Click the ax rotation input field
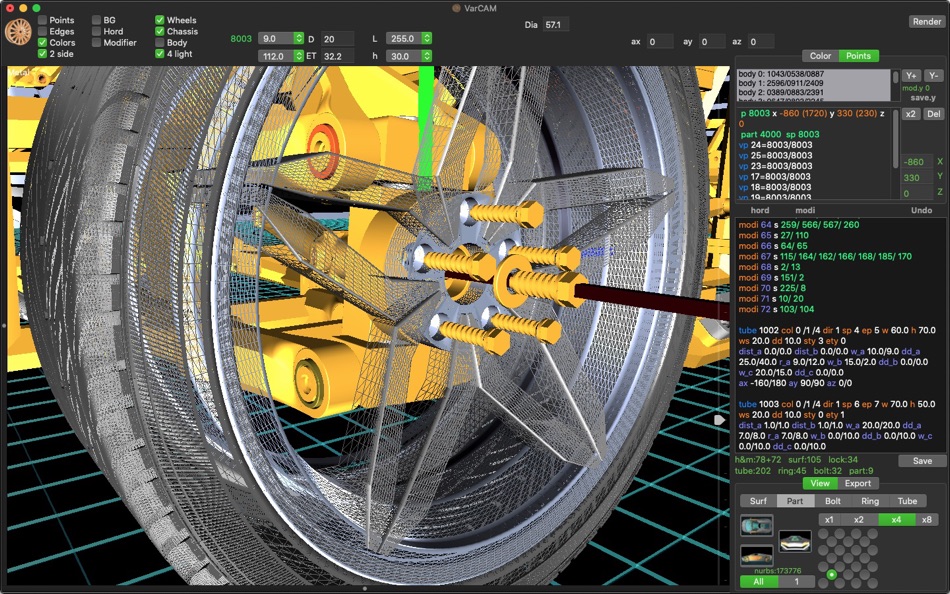The height and width of the screenshot is (594, 950). coord(660,42)
